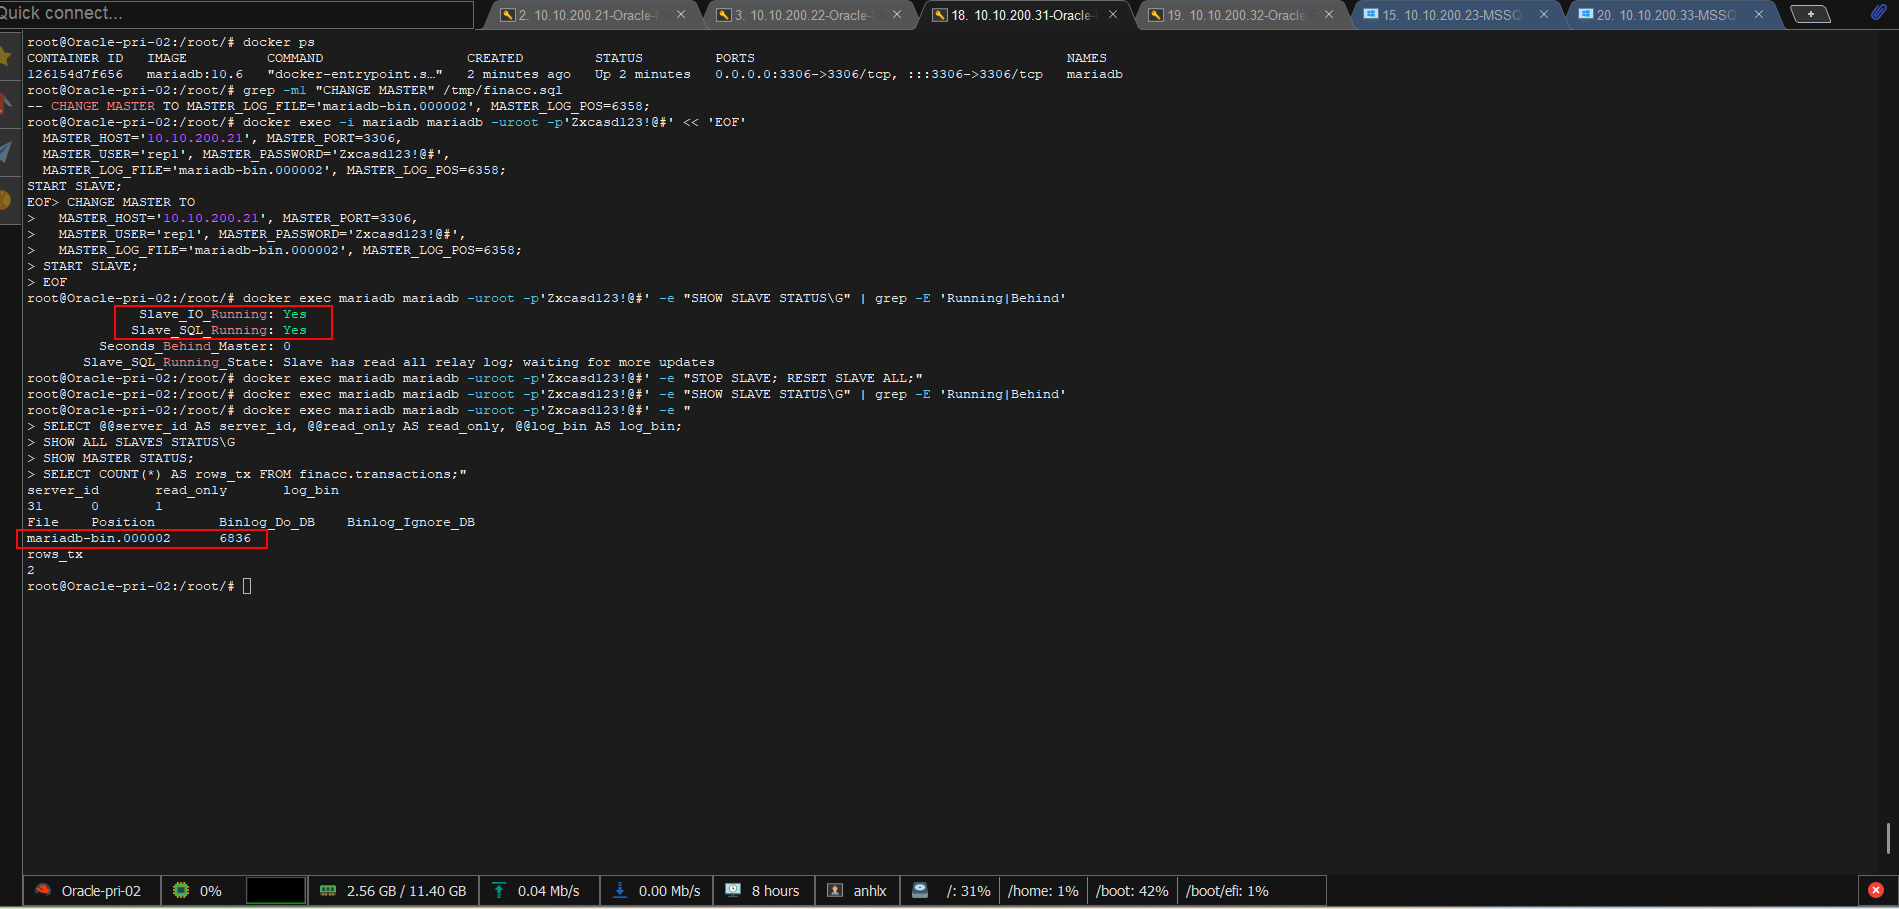Image resolution: width=1899 pixels, height=909 pixels.
Task: Click the CPU usage graph box
Action: (x=275, y=890)
